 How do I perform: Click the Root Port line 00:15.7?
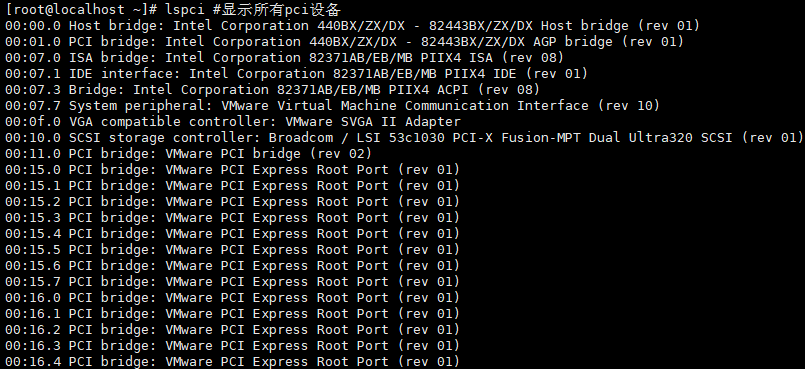coord(233,281)
